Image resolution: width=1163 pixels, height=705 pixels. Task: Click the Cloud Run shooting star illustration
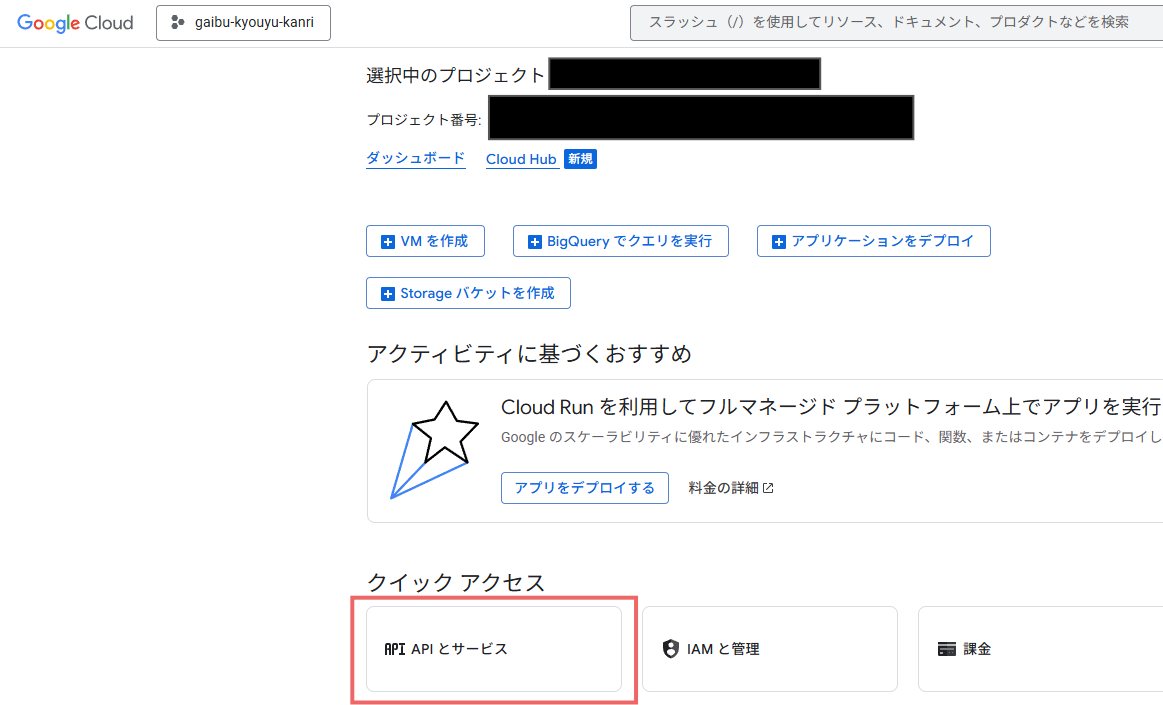click(428, 449)
